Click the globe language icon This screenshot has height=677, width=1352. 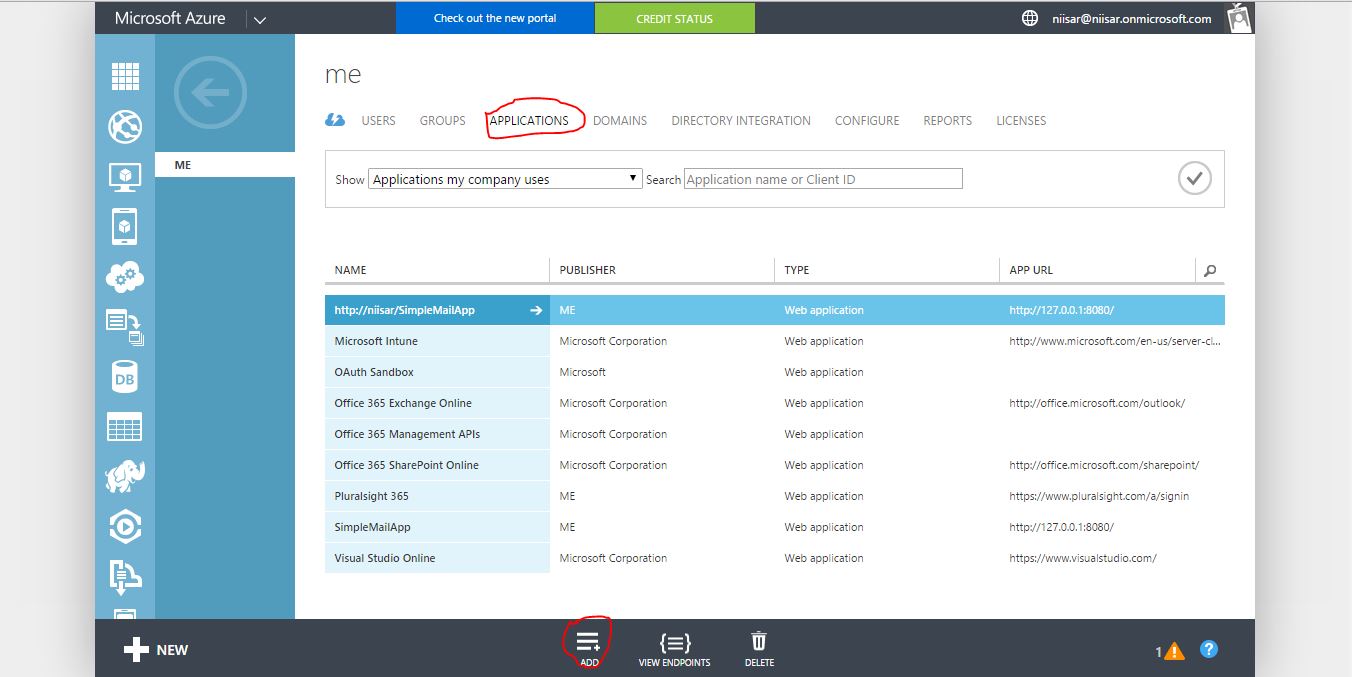tap(1030, 18)
